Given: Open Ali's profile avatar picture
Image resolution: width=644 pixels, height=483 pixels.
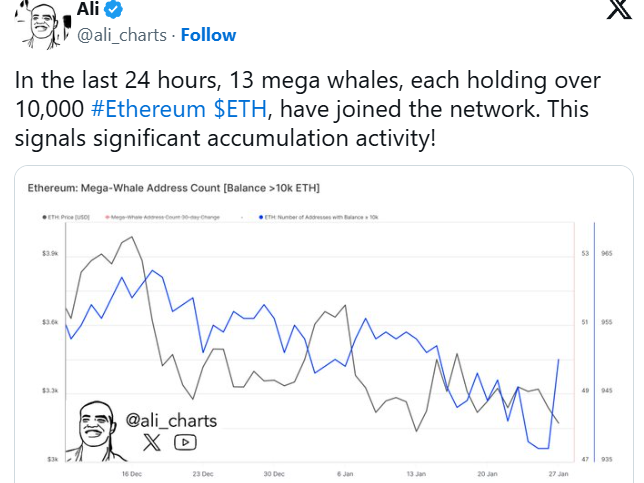Looking at the screenshot, I should (x=43, y=25).
